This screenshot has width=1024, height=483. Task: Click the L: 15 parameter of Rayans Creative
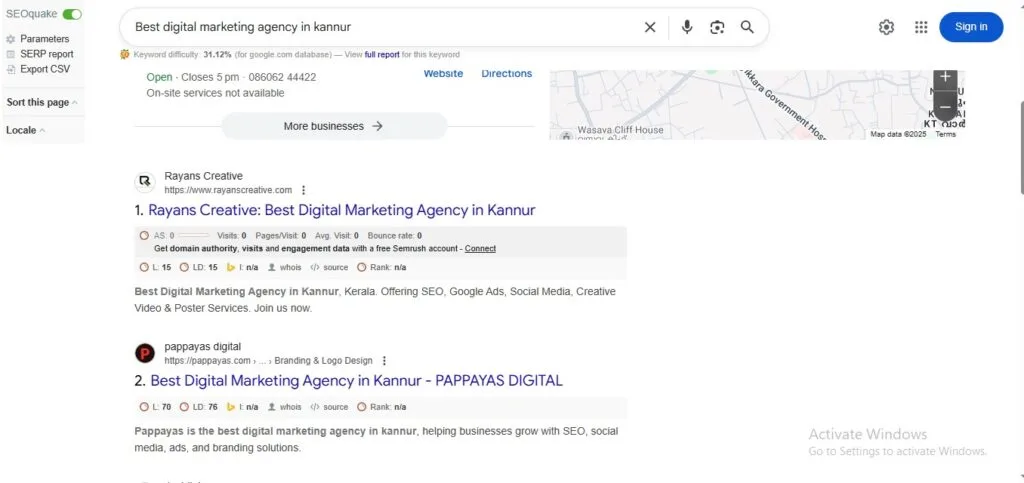(x=155, y=268)
